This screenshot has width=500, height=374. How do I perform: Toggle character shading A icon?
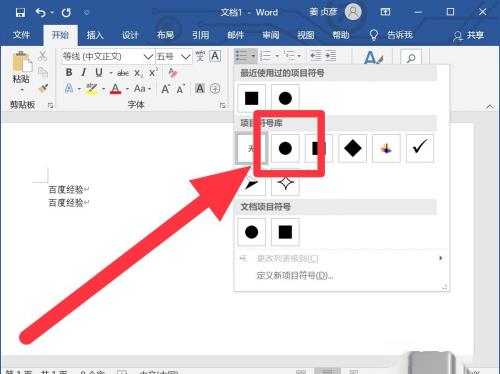pyautogui.click(x=200, y=88)
